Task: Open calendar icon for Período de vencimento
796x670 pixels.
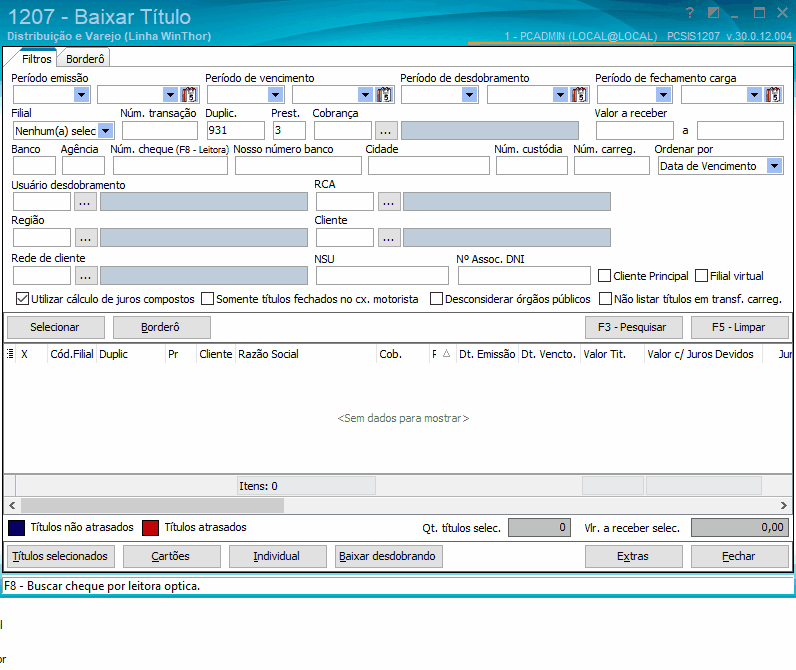Action: (384, 94)
